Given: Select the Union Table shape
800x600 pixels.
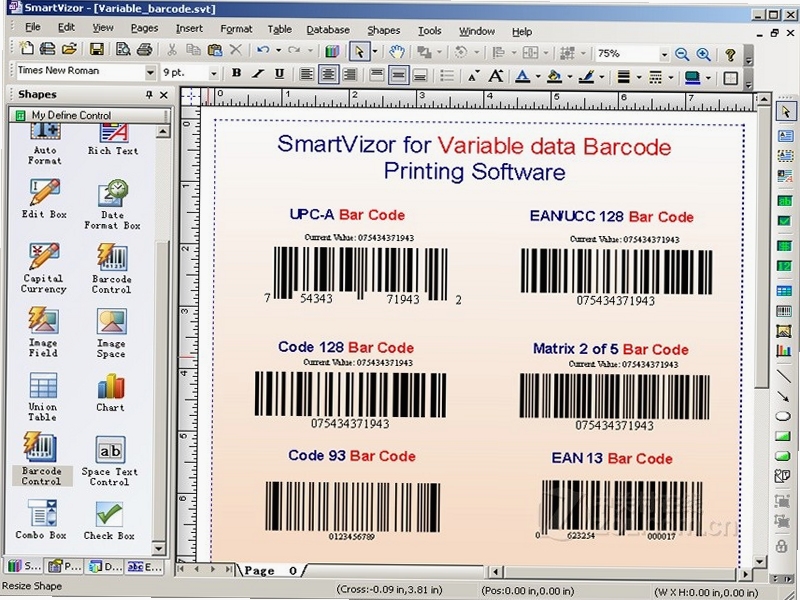Looking at the screenshot, I should [43, 396].
